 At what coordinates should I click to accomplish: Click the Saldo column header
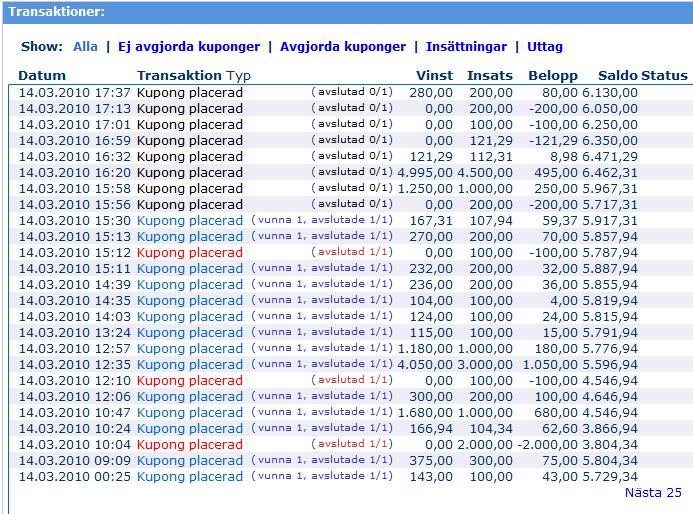[x=617, y=76]
